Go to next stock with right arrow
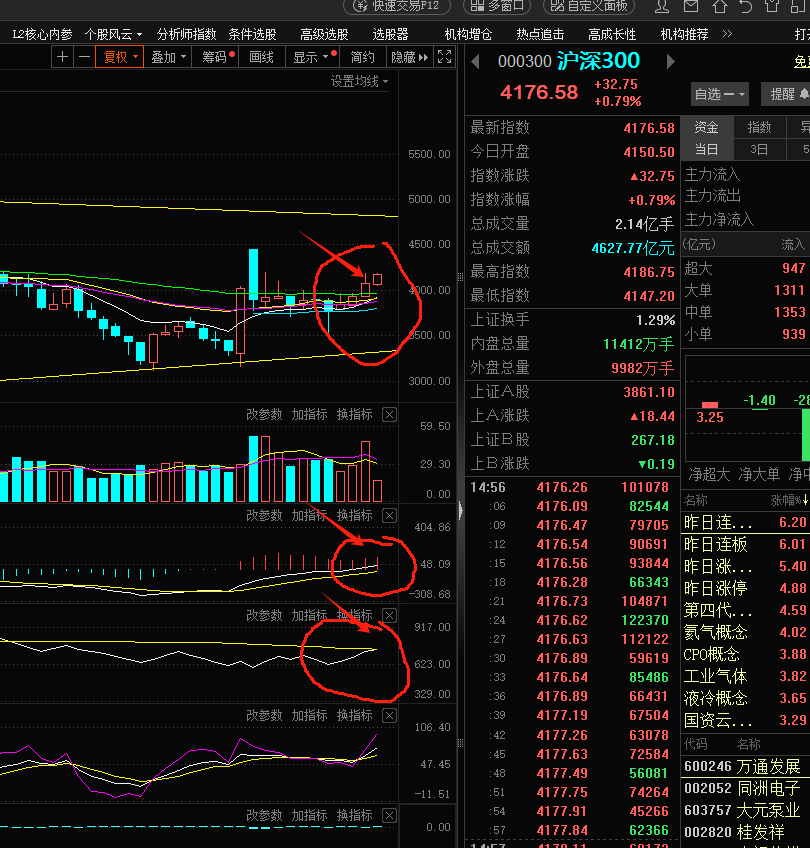 pyautogui.click(x=670, y=62)
